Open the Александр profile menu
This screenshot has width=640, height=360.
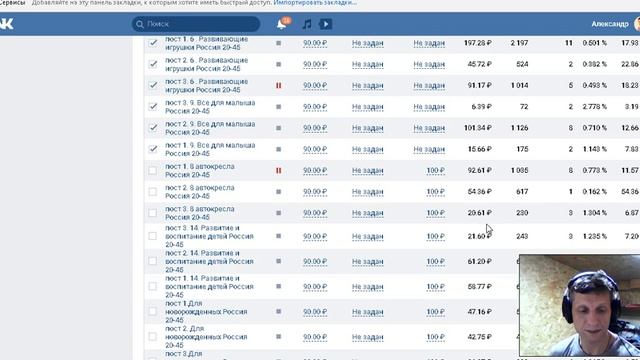tap(615, 24)
